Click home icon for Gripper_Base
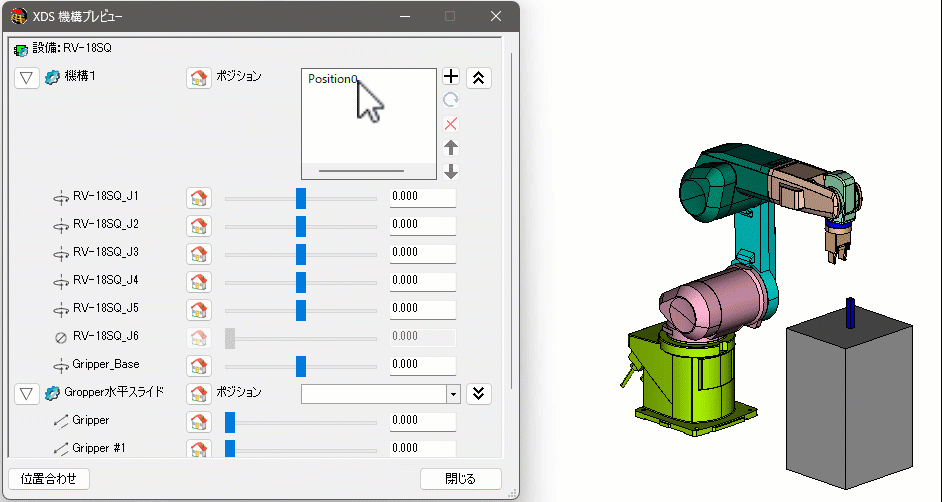 point(199,366)
